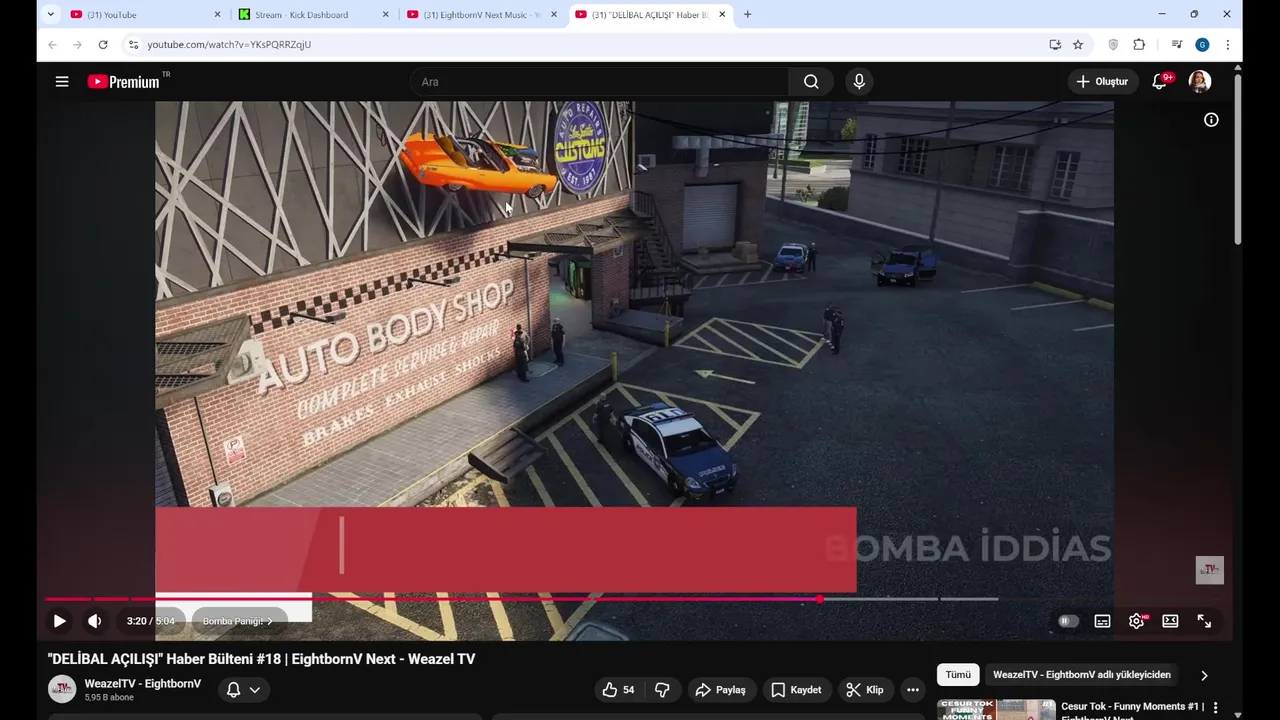Open the Bomba Paniği chapter chip
This screenshot has width=1280, height=720.
238,621
